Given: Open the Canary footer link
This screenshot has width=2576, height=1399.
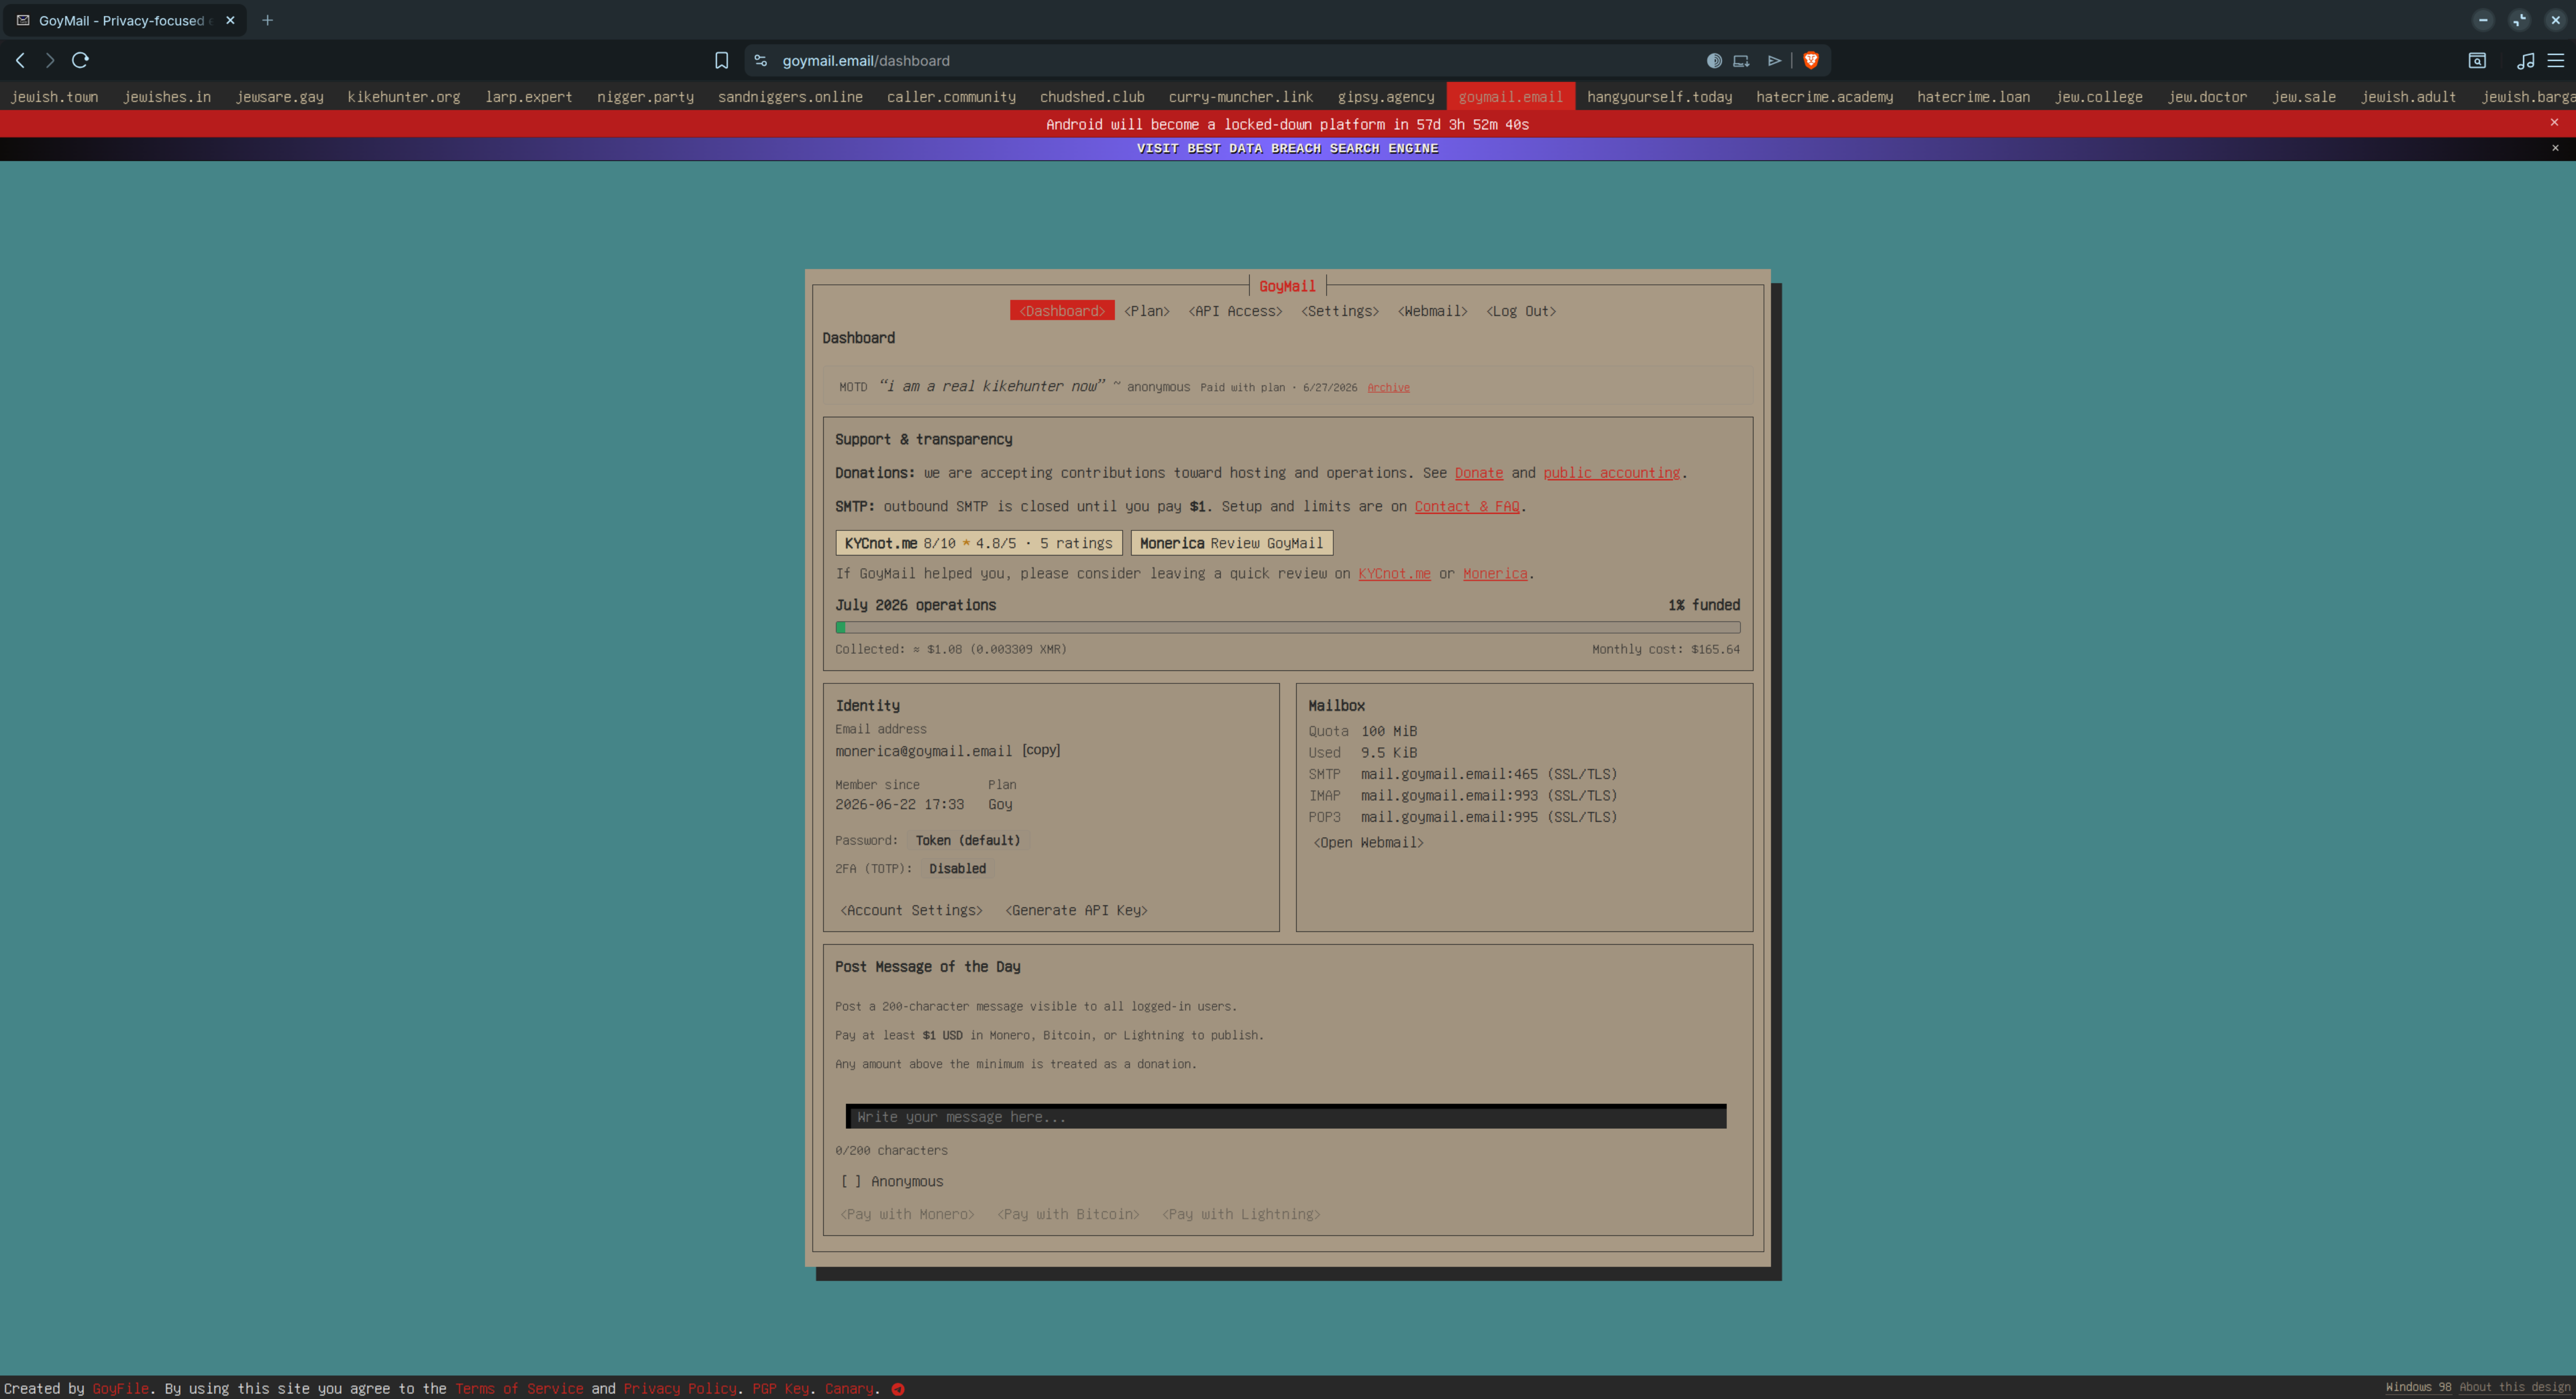Looking at the screenshot, I should click(x=849, y=1389).
